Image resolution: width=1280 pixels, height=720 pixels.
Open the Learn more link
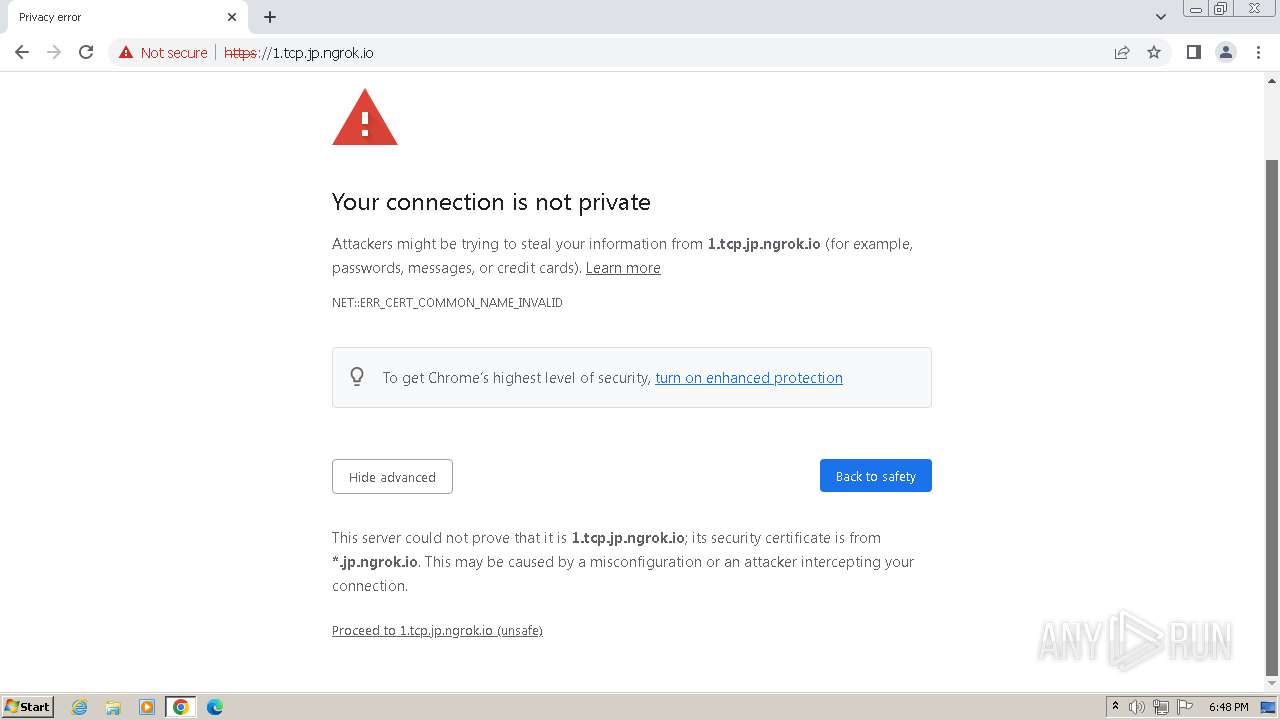point(623,268)
